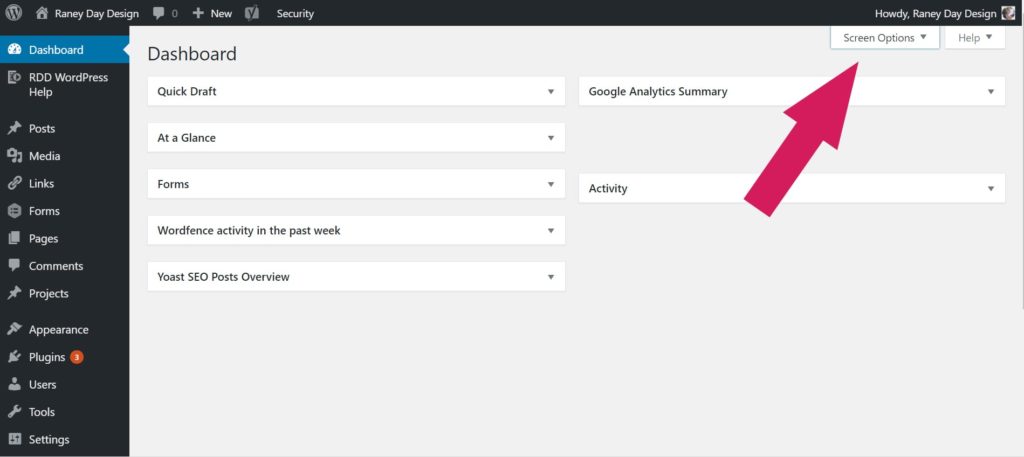
Task: Click the Raney Day Design site link
Action: [x=97, y=13]
